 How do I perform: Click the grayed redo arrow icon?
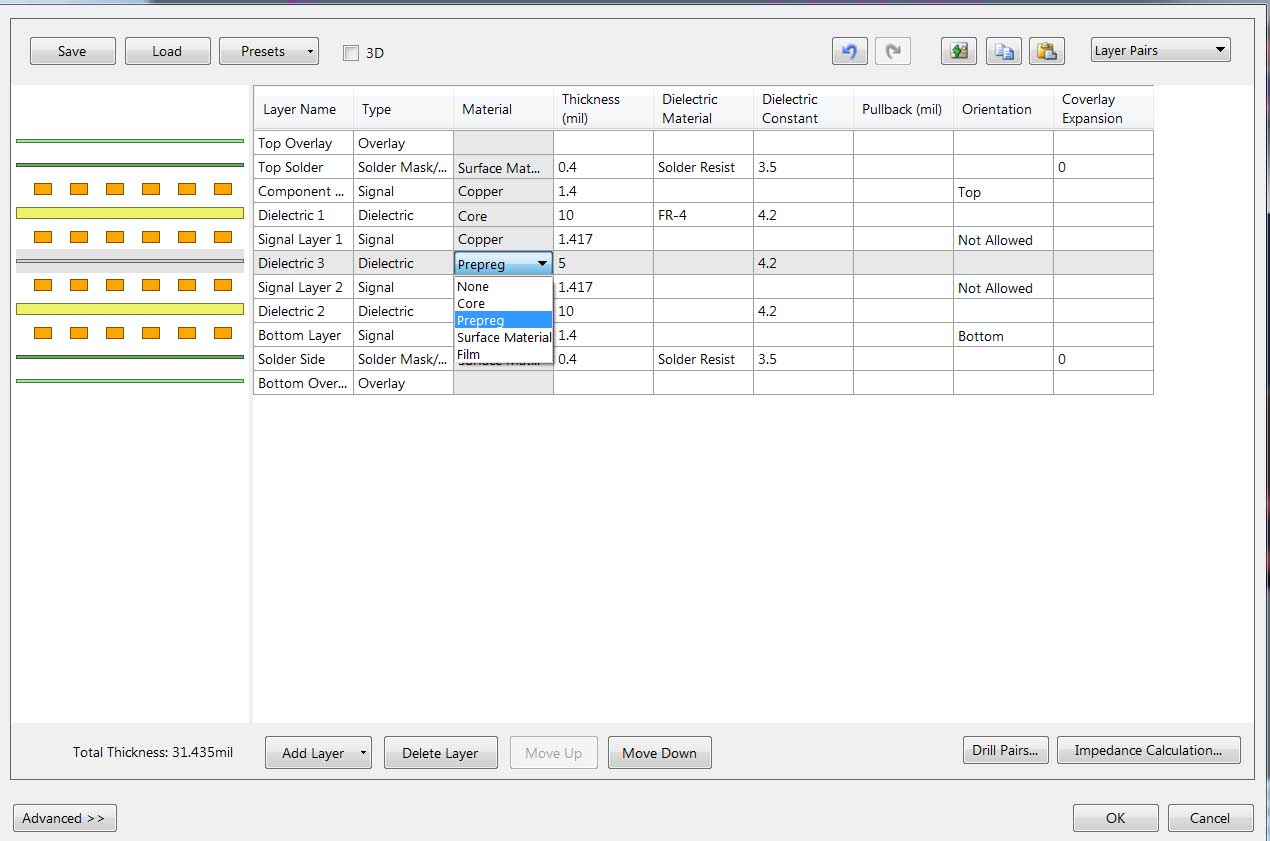coord(893,52)
